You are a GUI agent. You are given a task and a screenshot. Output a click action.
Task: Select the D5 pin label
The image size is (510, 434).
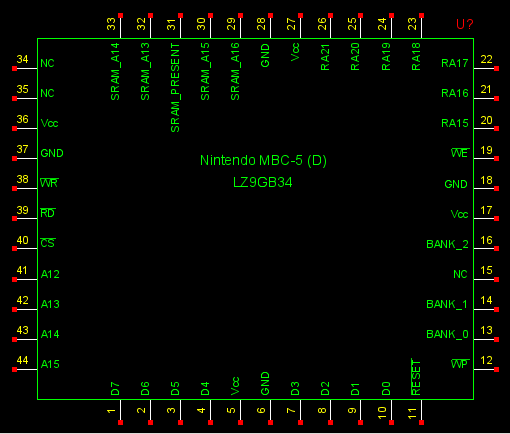point(175,389)
